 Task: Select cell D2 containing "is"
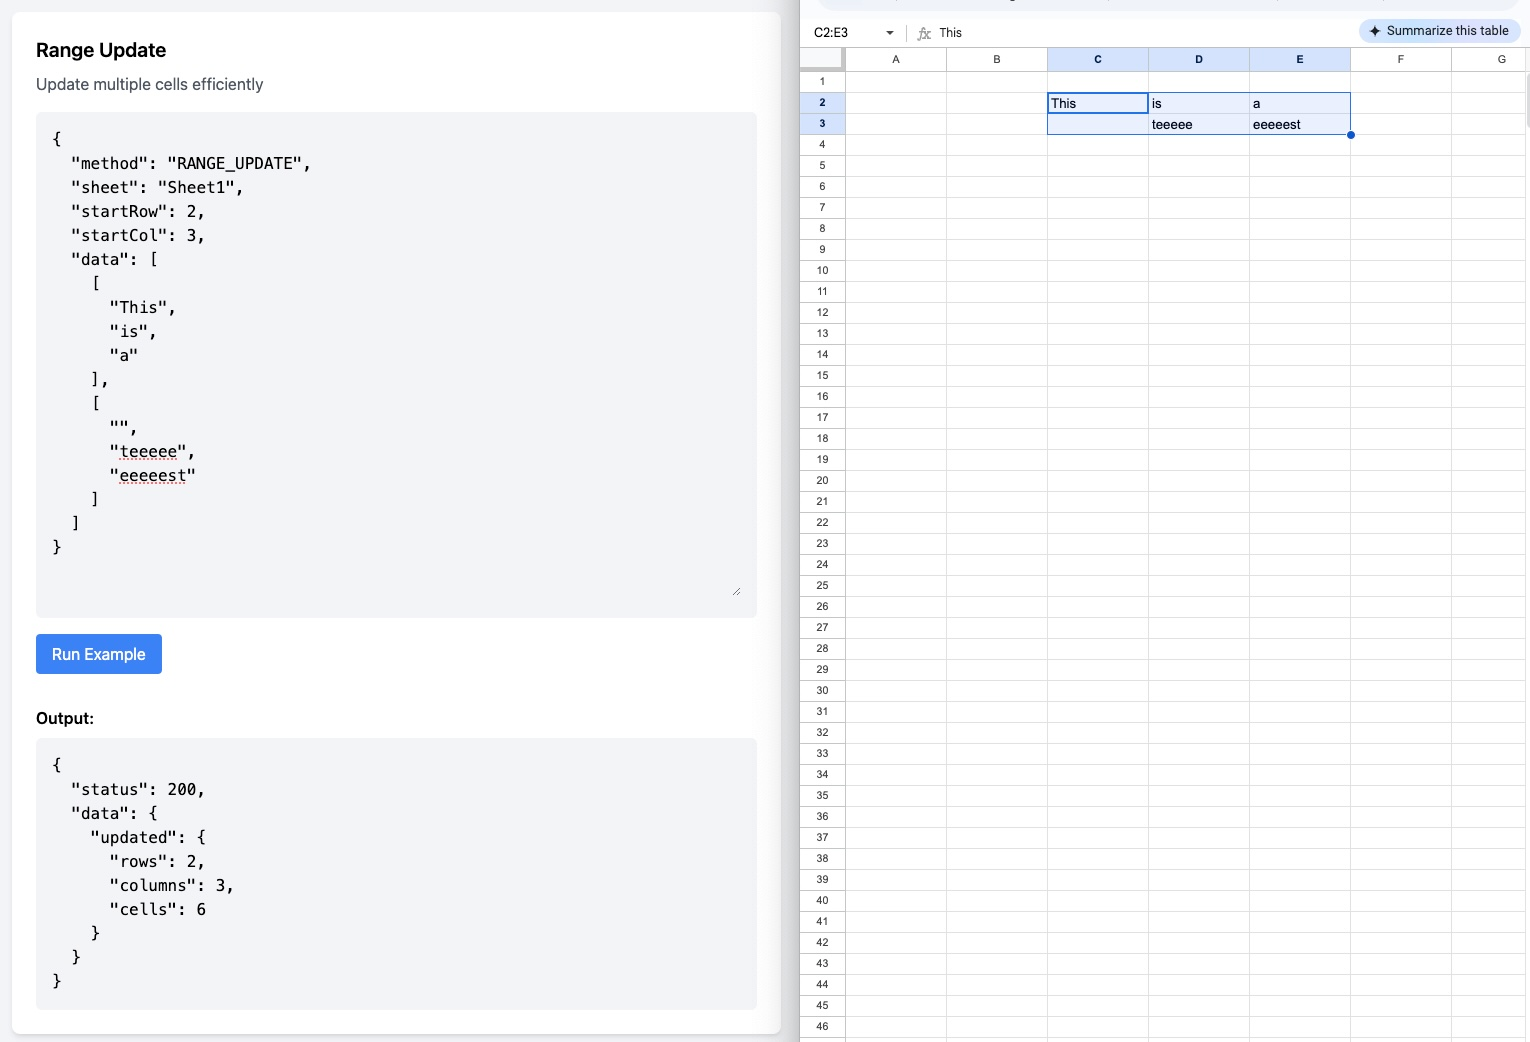pos(1199,103)
